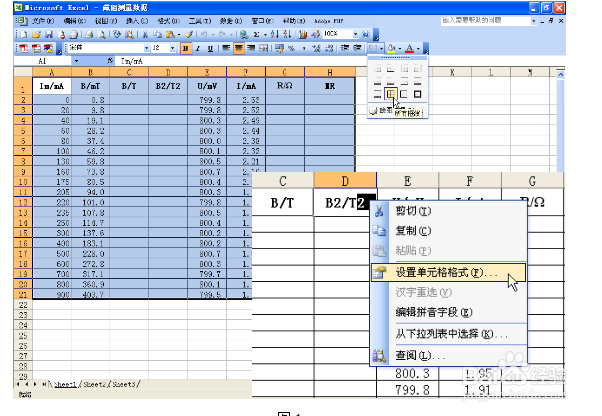The width and height of the screenshot is (602, 416).
Task: Expand the AutoSum dropdown arrow
Action: [265, 35]
